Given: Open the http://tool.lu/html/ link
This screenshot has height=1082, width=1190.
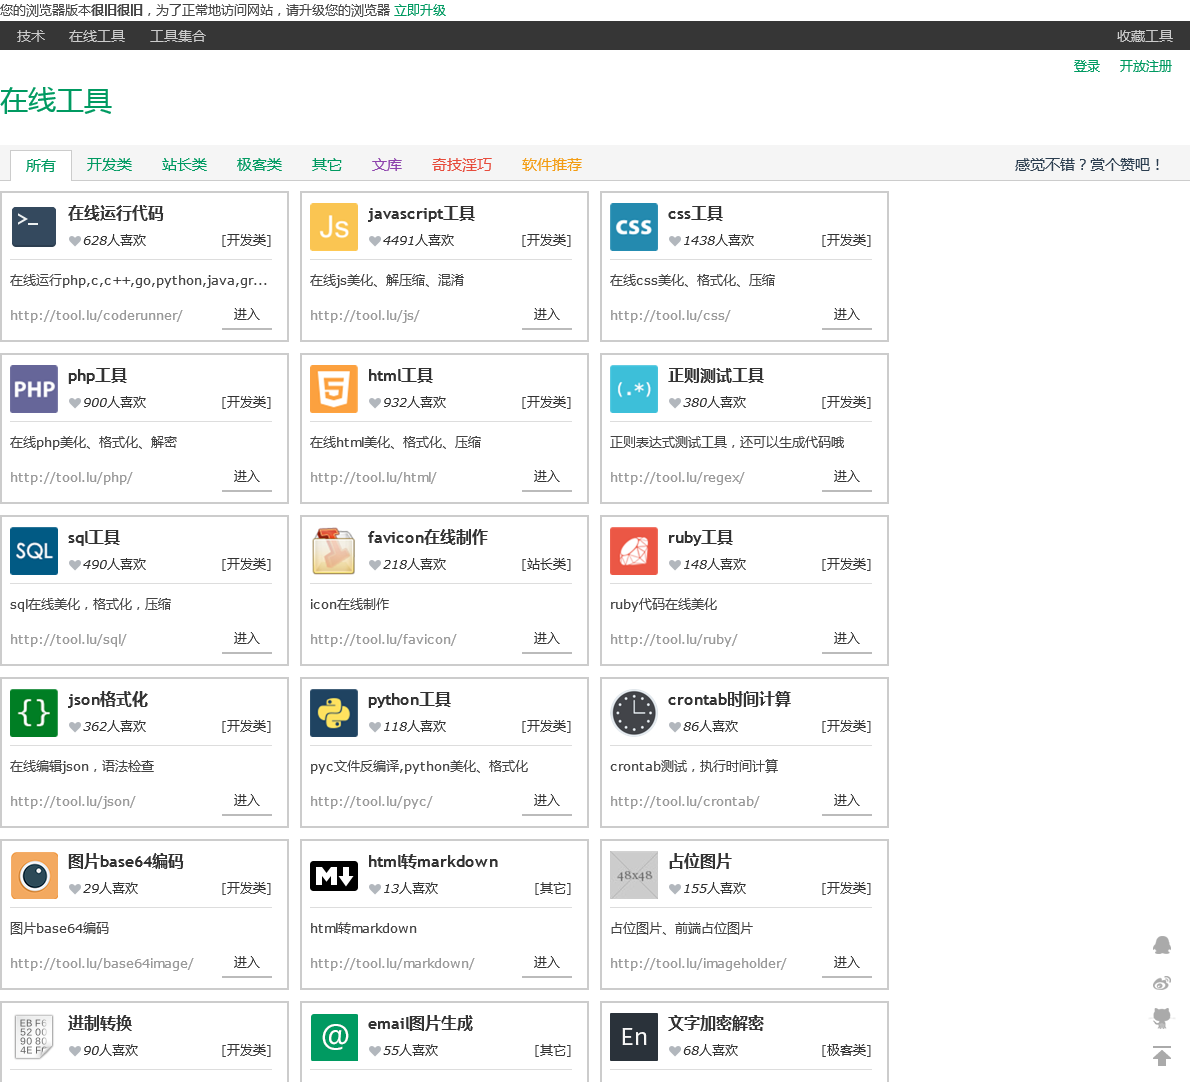Looking at the screenshot, I should tap(373, 478).
